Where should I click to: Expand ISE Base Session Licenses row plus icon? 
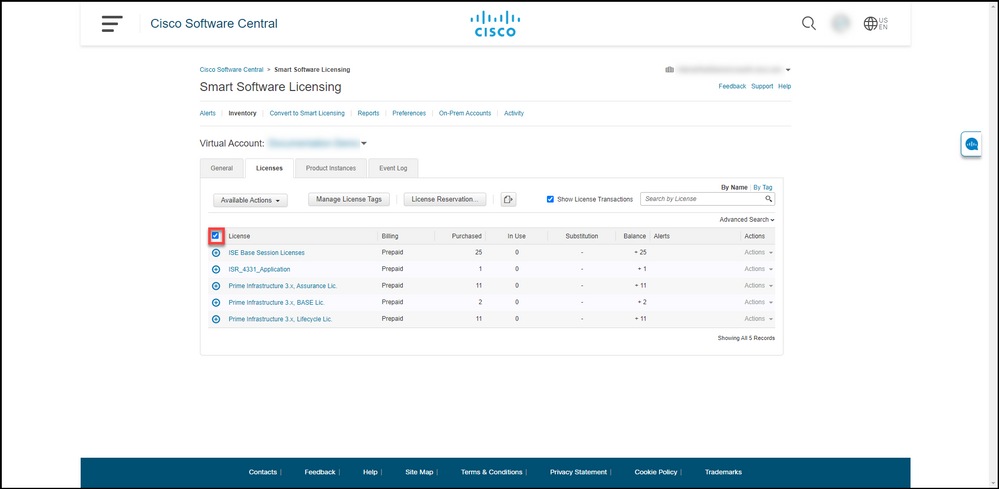(x=216, y=253)
